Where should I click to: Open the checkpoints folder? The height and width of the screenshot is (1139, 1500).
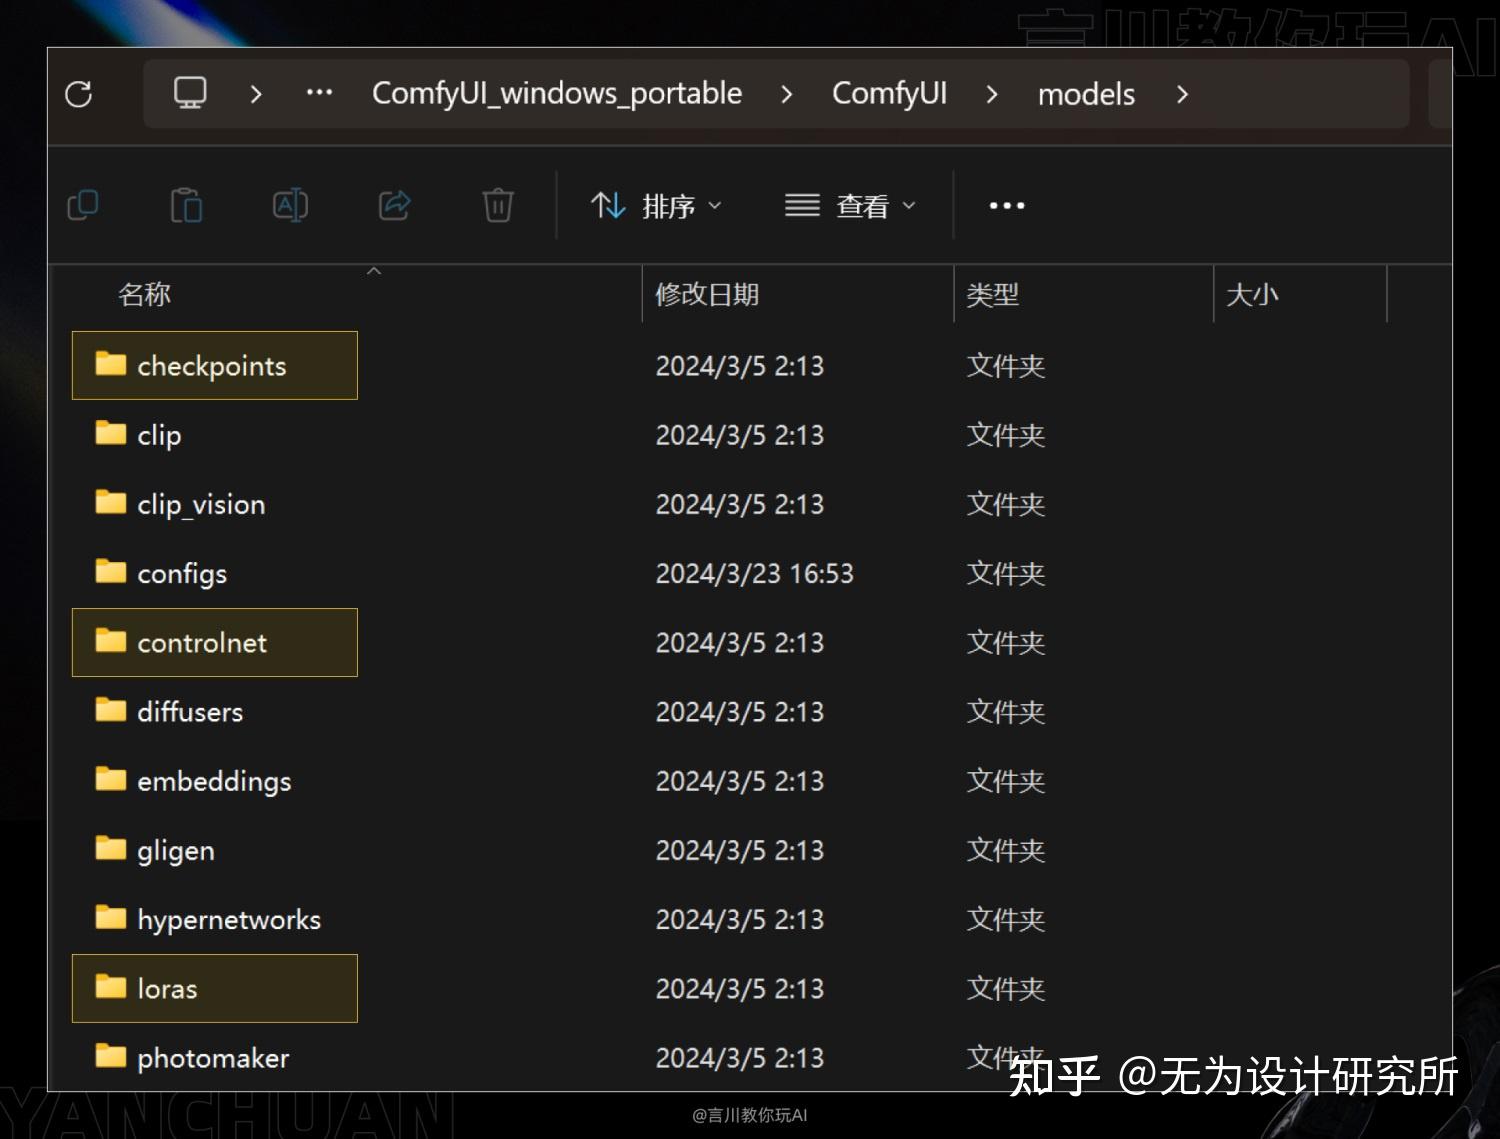[213, 365]
